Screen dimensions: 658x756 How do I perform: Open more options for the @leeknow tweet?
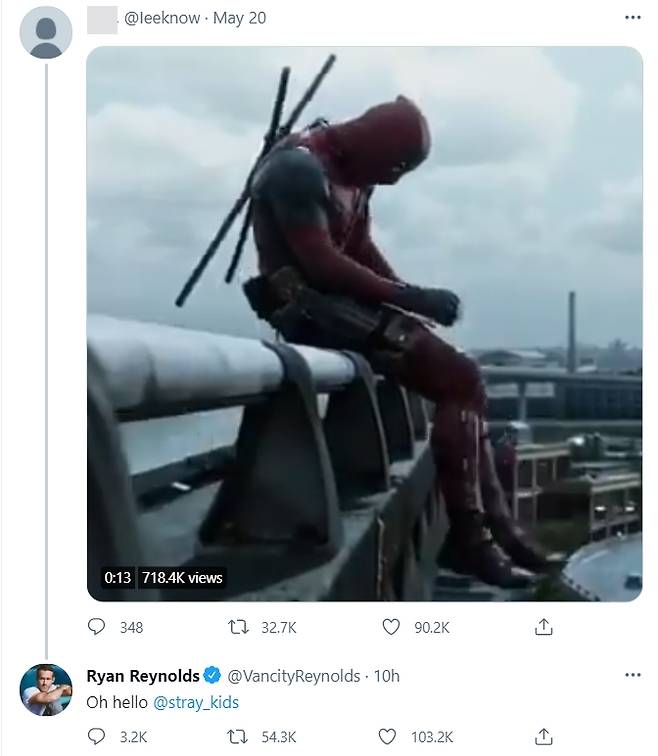pyautogui.click(x=632, y=18)
